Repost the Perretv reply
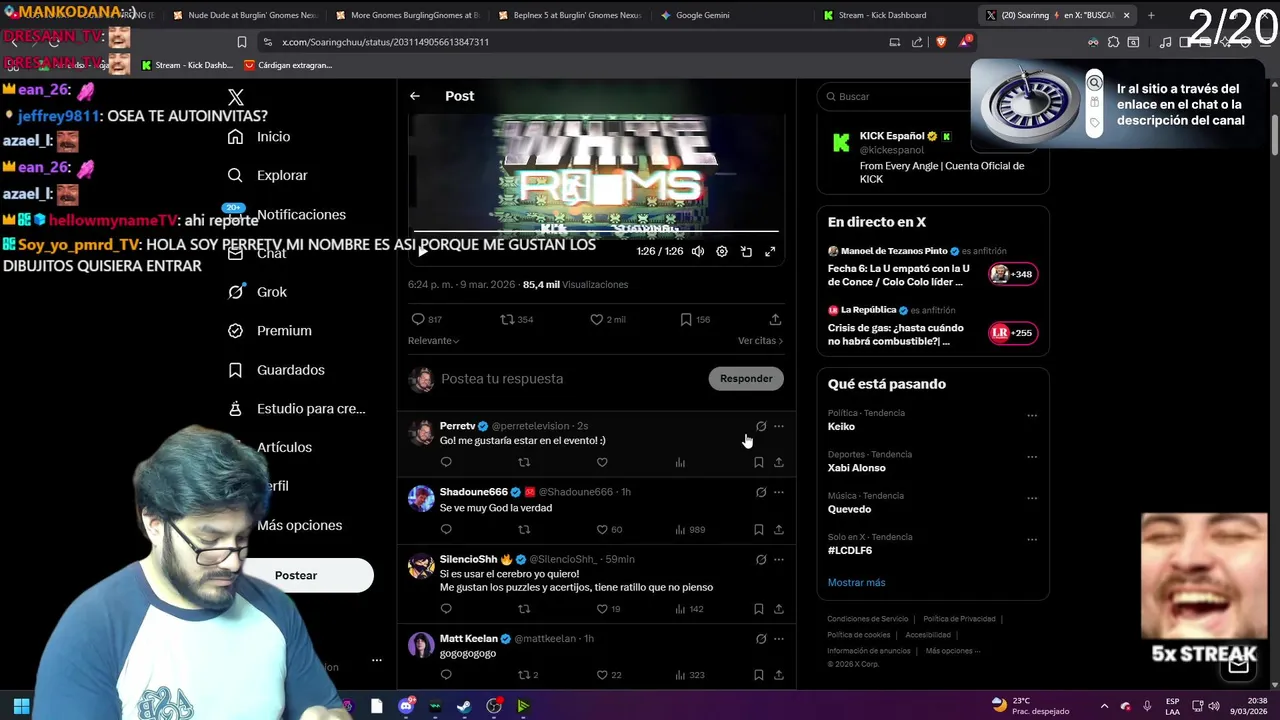The width and height of the screenshot is (1280, 720). point(524,462)
